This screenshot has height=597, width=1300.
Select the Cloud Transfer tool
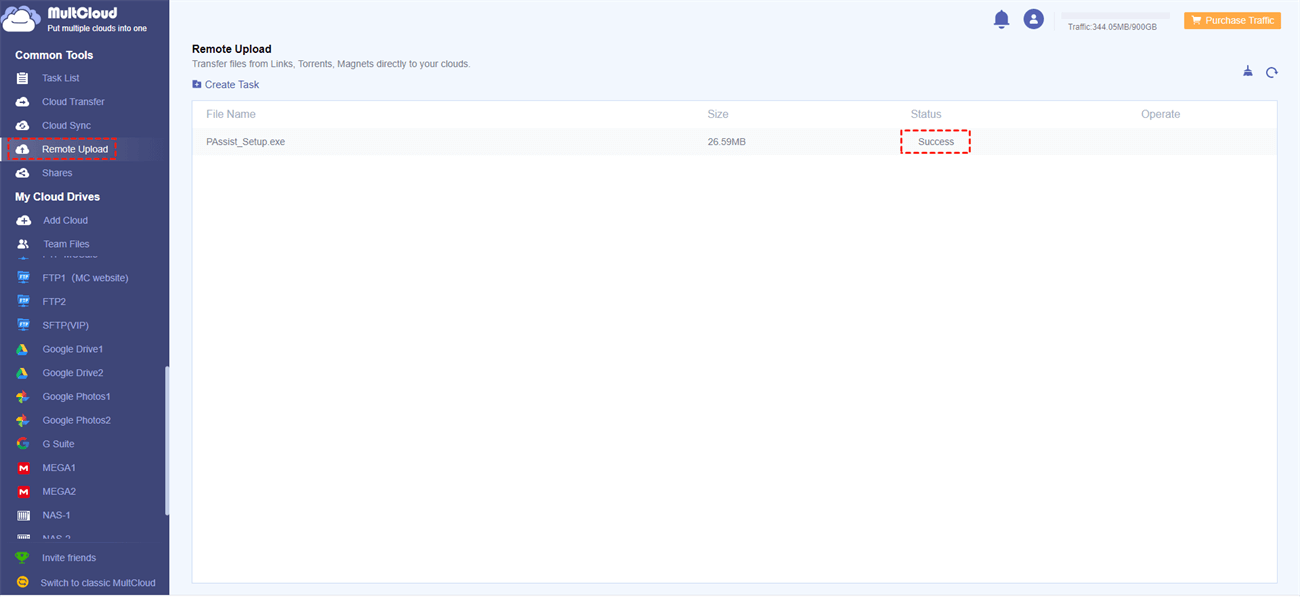(x=73, y=101)
